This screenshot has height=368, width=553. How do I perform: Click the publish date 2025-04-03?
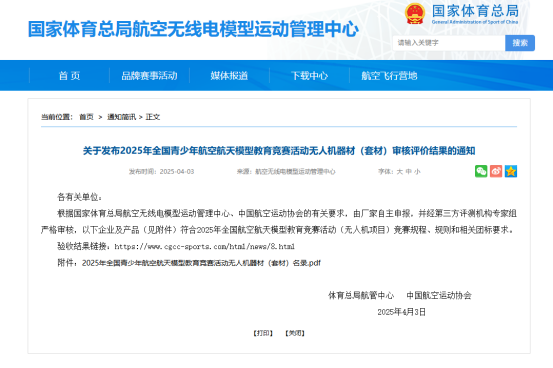click(177, 171)
